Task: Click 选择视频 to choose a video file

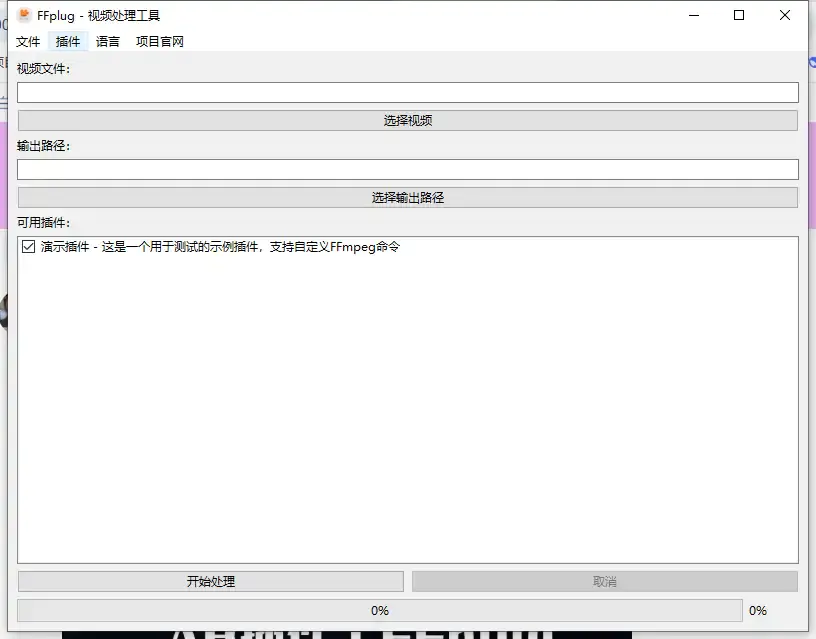Action: (407, 119)
